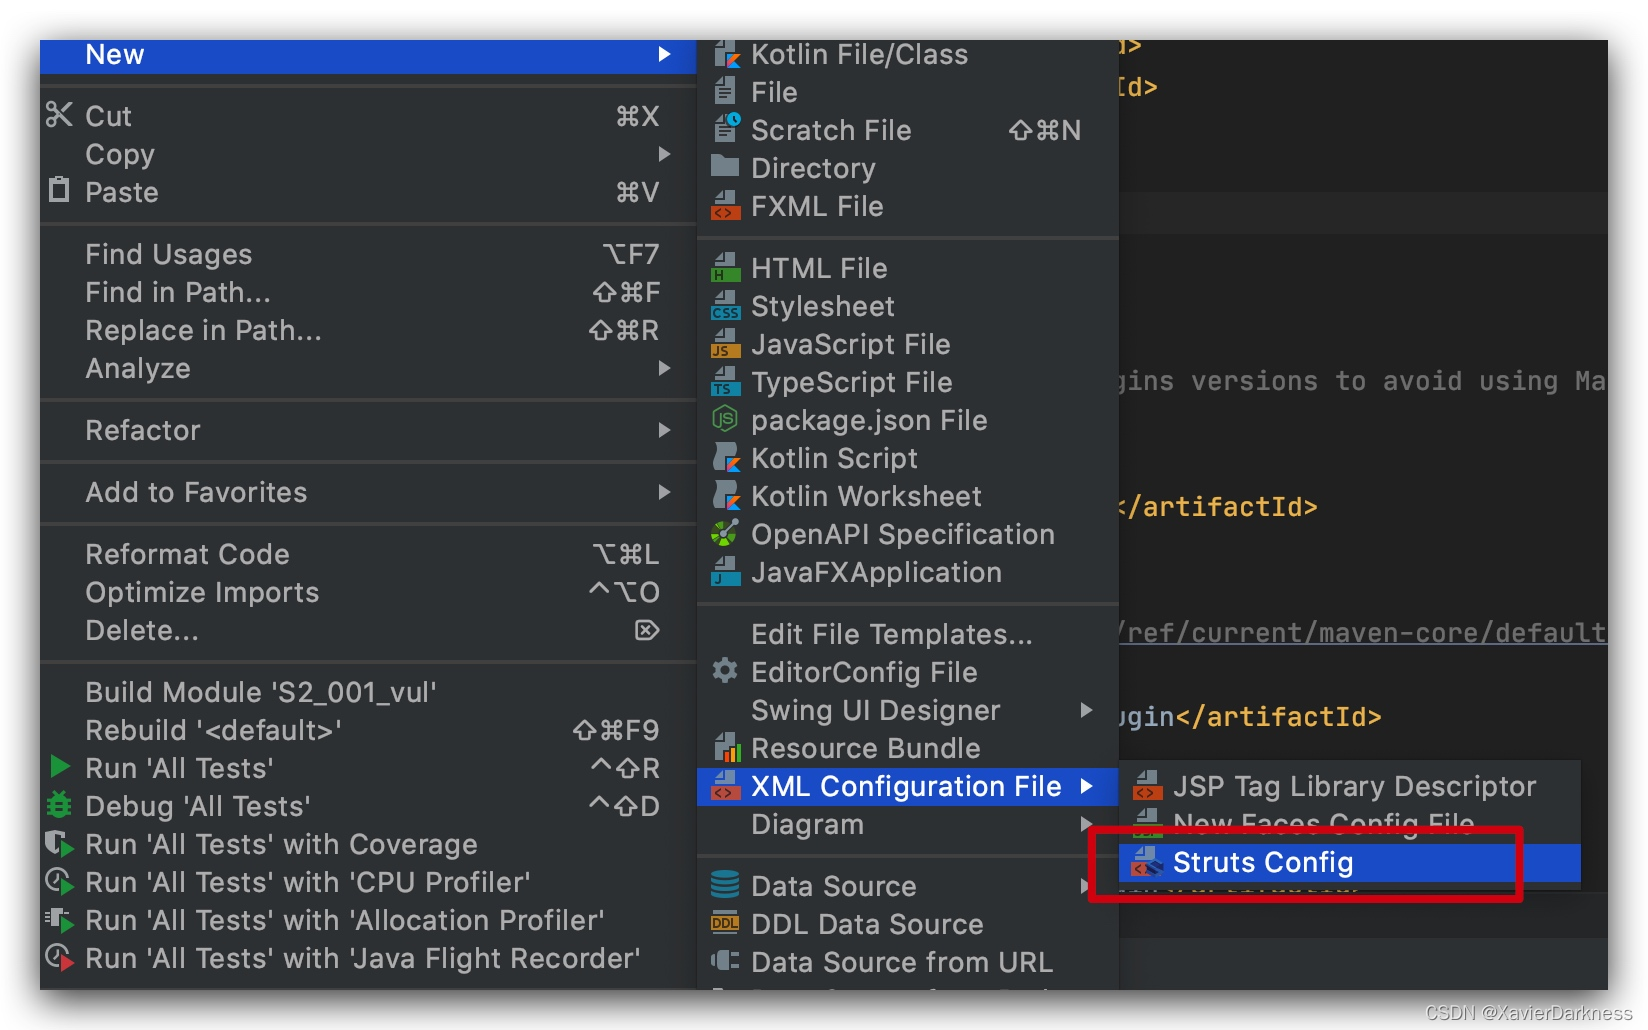Expand the Analyze submenu arrow
This screenshot has width=1648, height=1030.
click(664, 368)
